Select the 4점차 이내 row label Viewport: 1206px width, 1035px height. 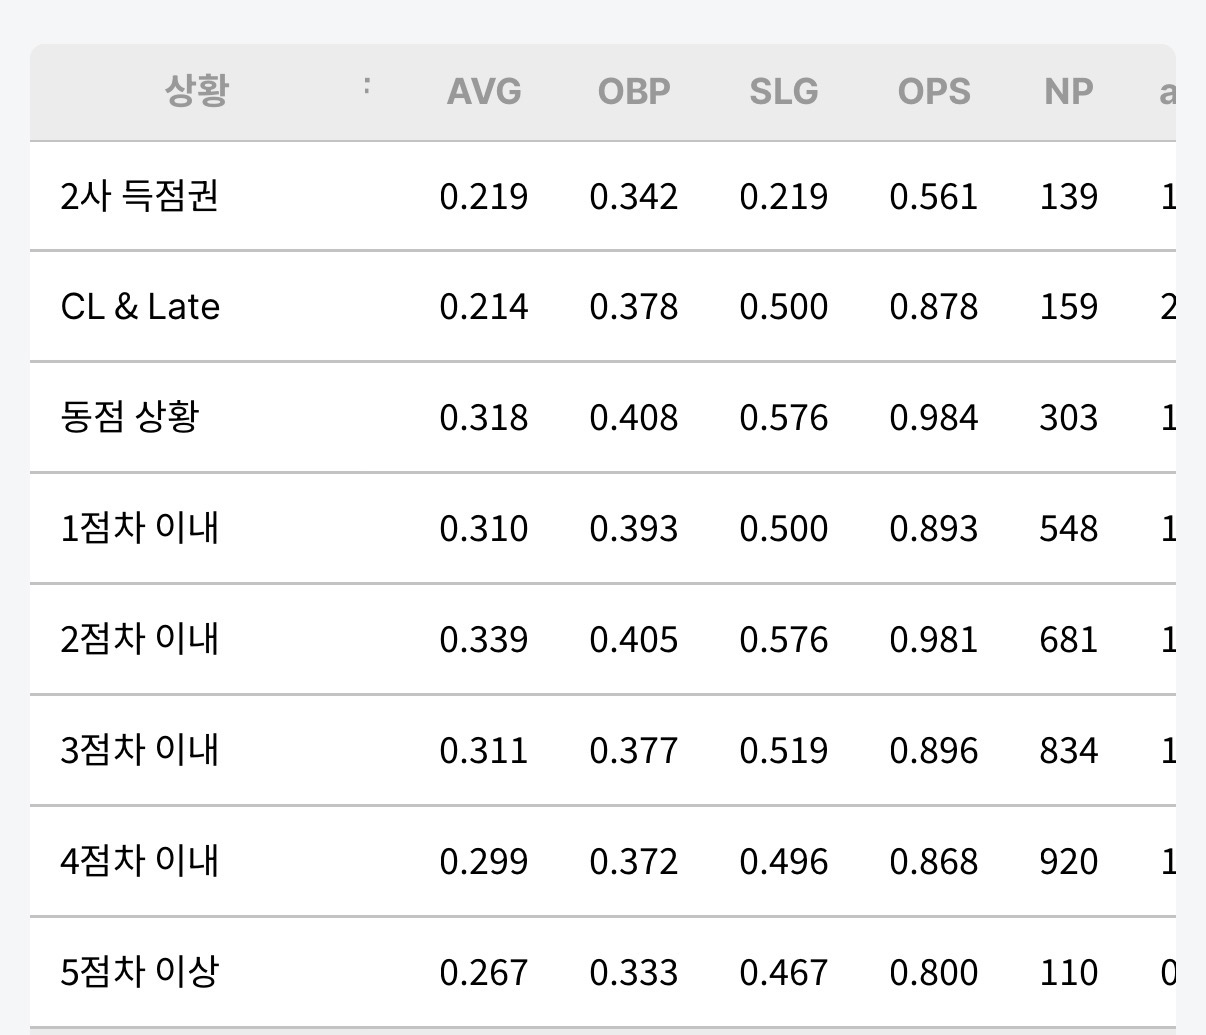tap(140, 861)
